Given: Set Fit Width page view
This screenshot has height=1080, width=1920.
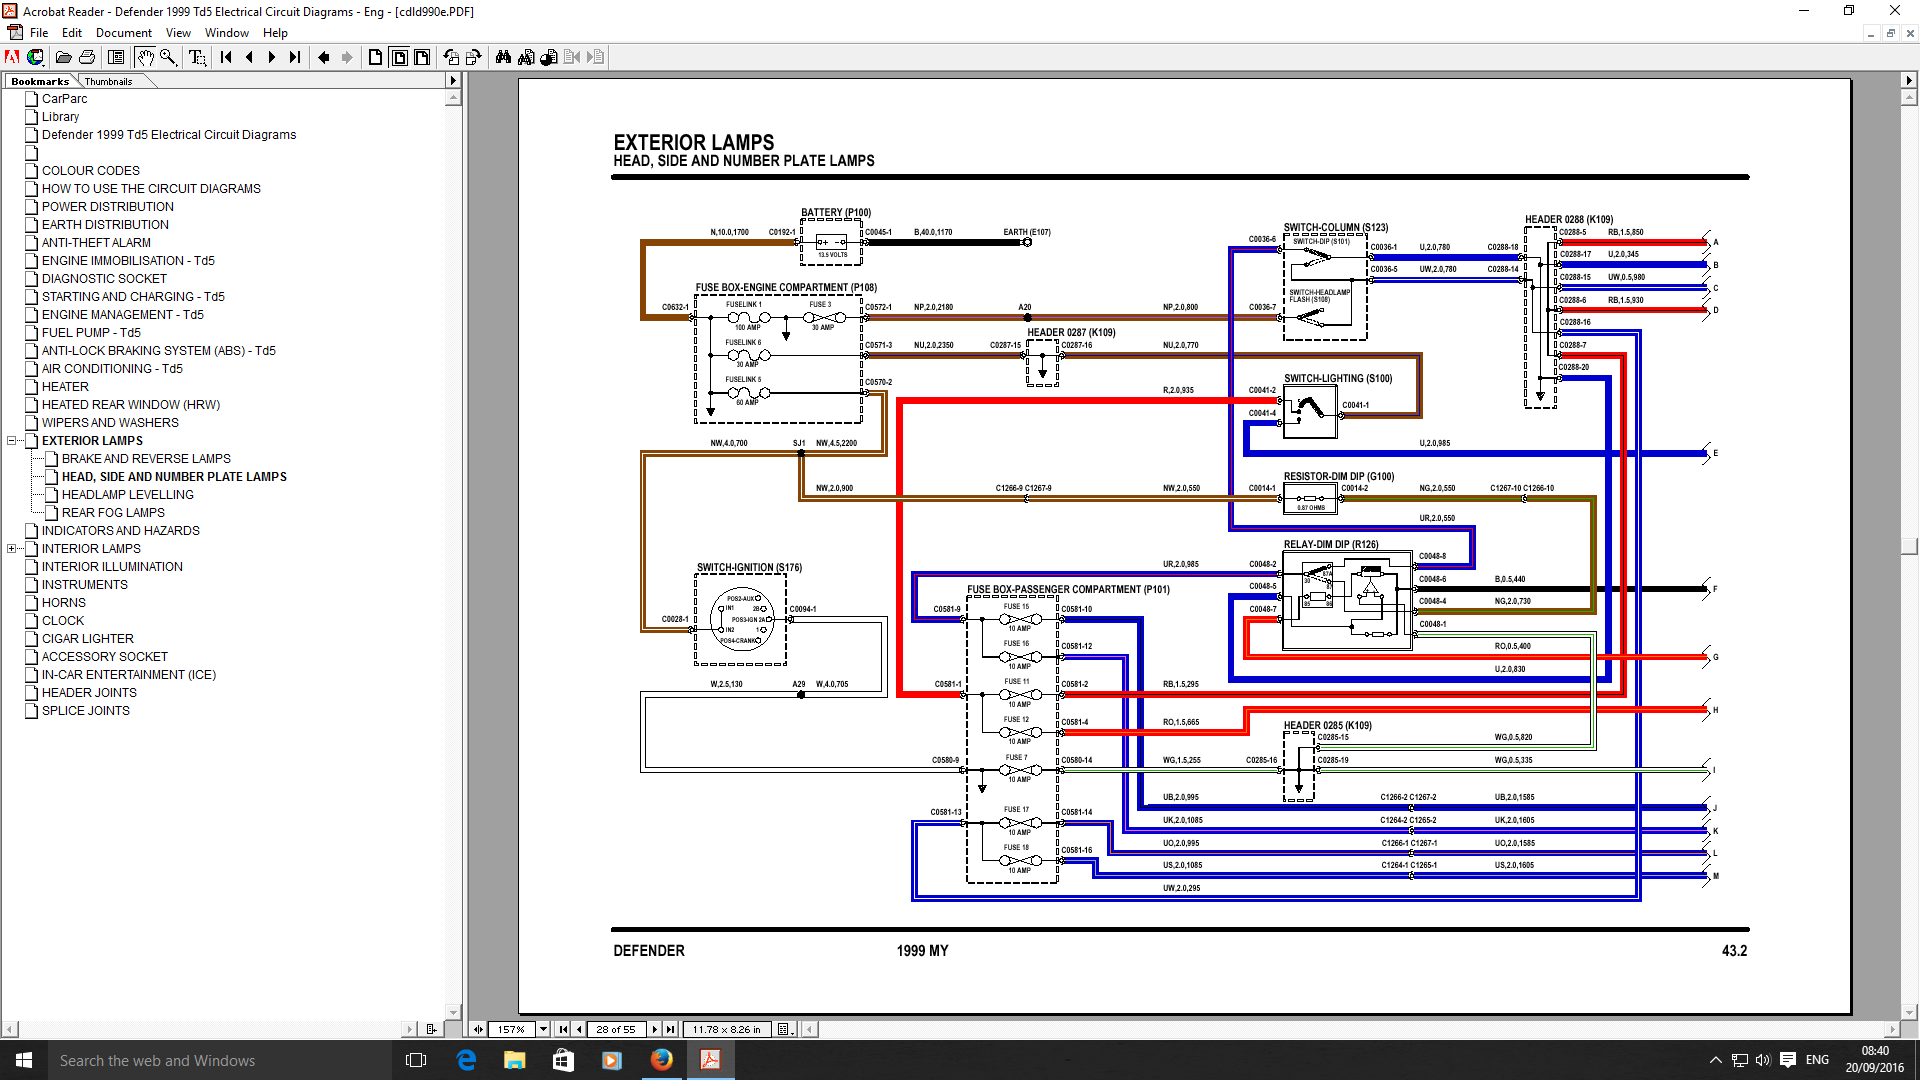Looking at the screenshot, I should point(422,58).
